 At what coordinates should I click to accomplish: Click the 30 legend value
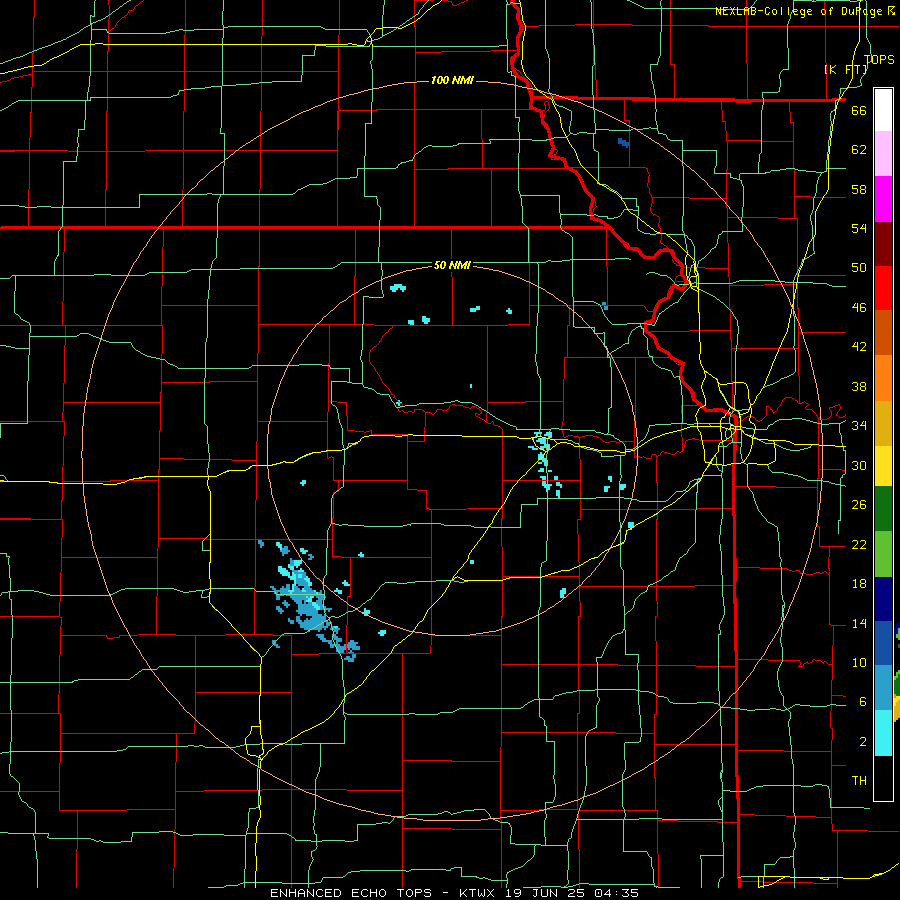859,465
